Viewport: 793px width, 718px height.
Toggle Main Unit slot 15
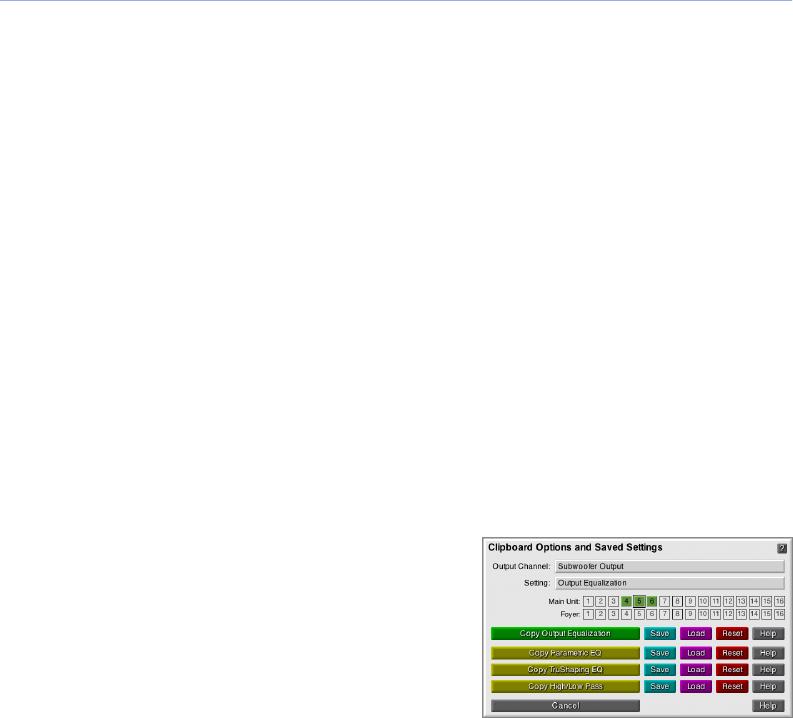[767, 601]
